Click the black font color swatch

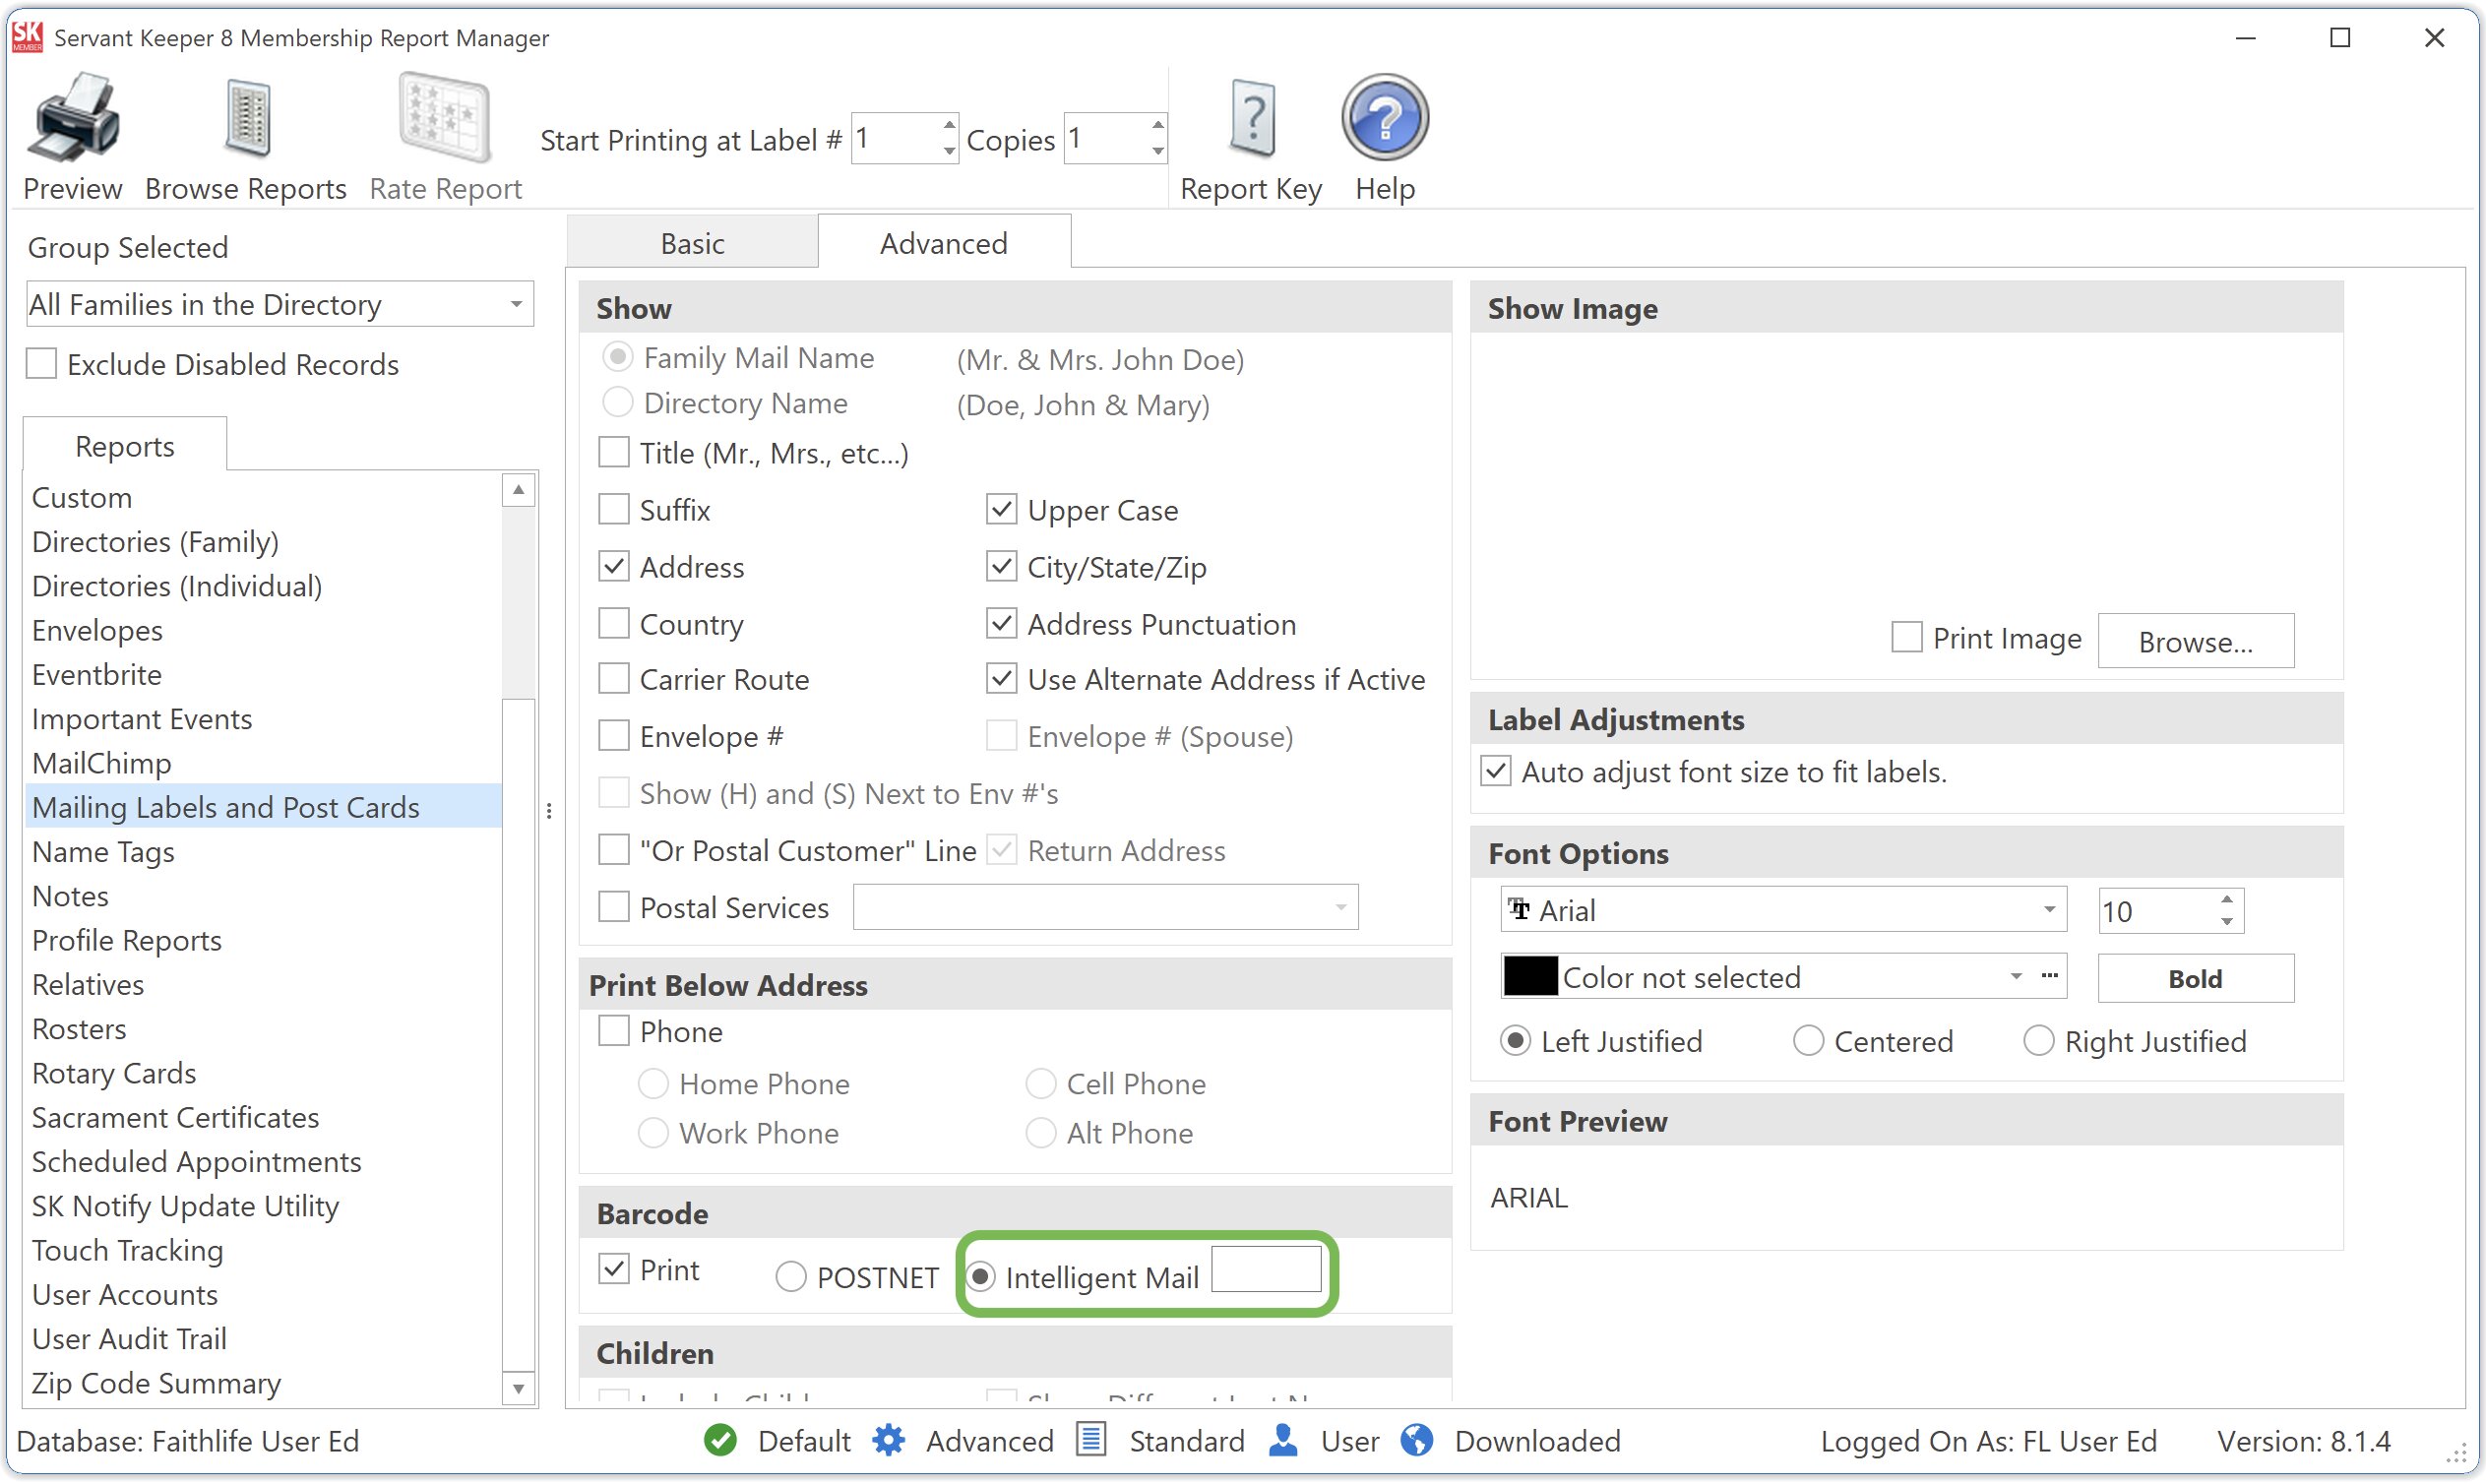pyautogui.click(x=1530, y=977)
